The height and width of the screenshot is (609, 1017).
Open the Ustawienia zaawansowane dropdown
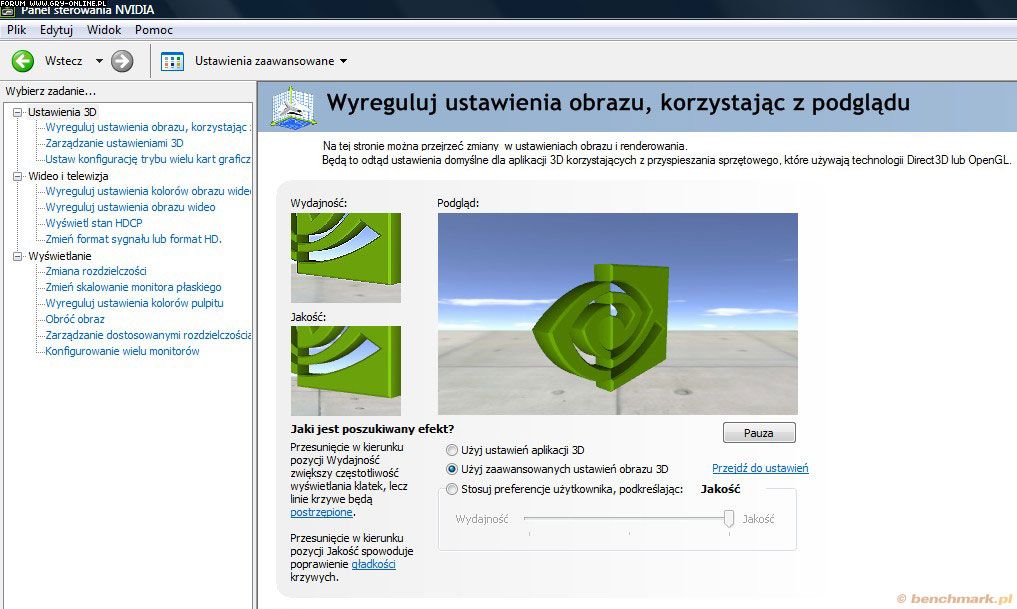343,61
